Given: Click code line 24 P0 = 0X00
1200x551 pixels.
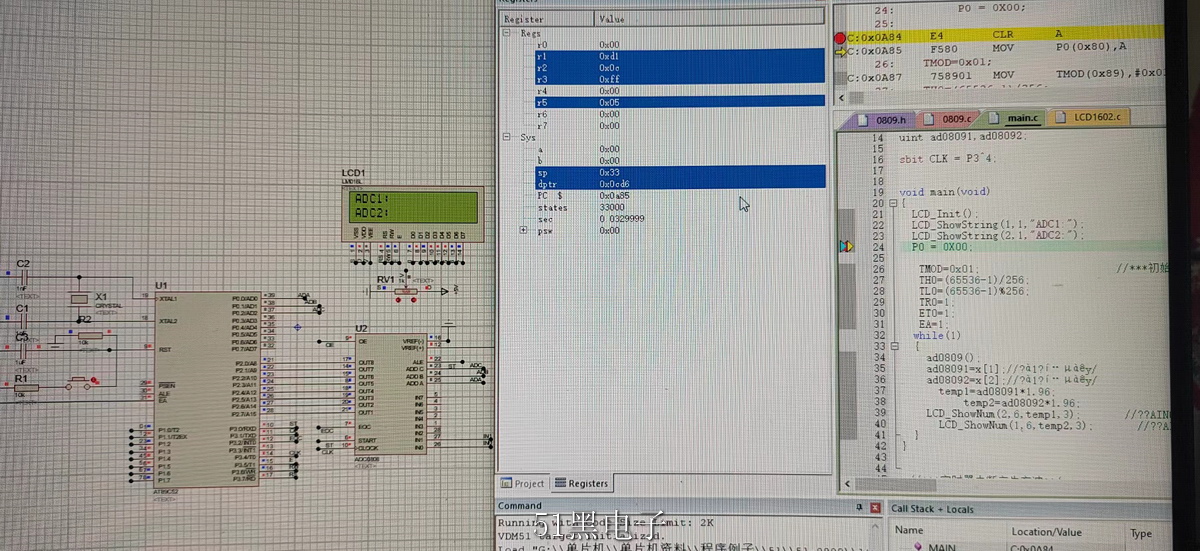Looking at the screenshot, I should point(941,246).
